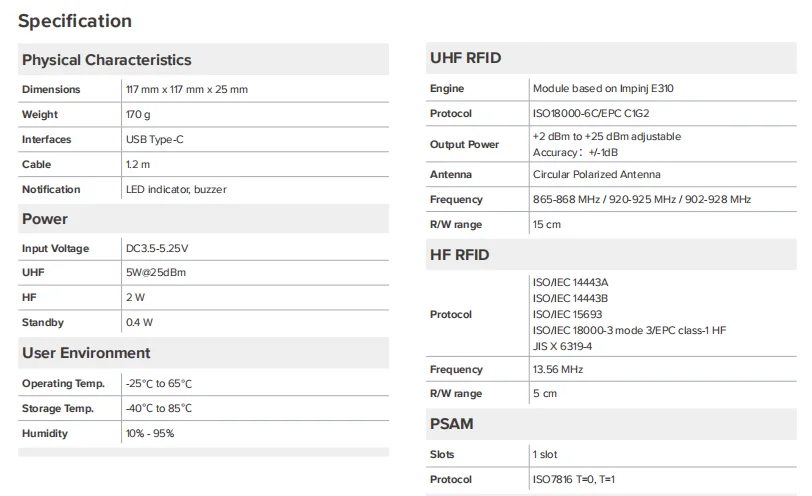Click the Operating Temp. value
The width and height of the screenshot is (812, 496).
point(159,384)
